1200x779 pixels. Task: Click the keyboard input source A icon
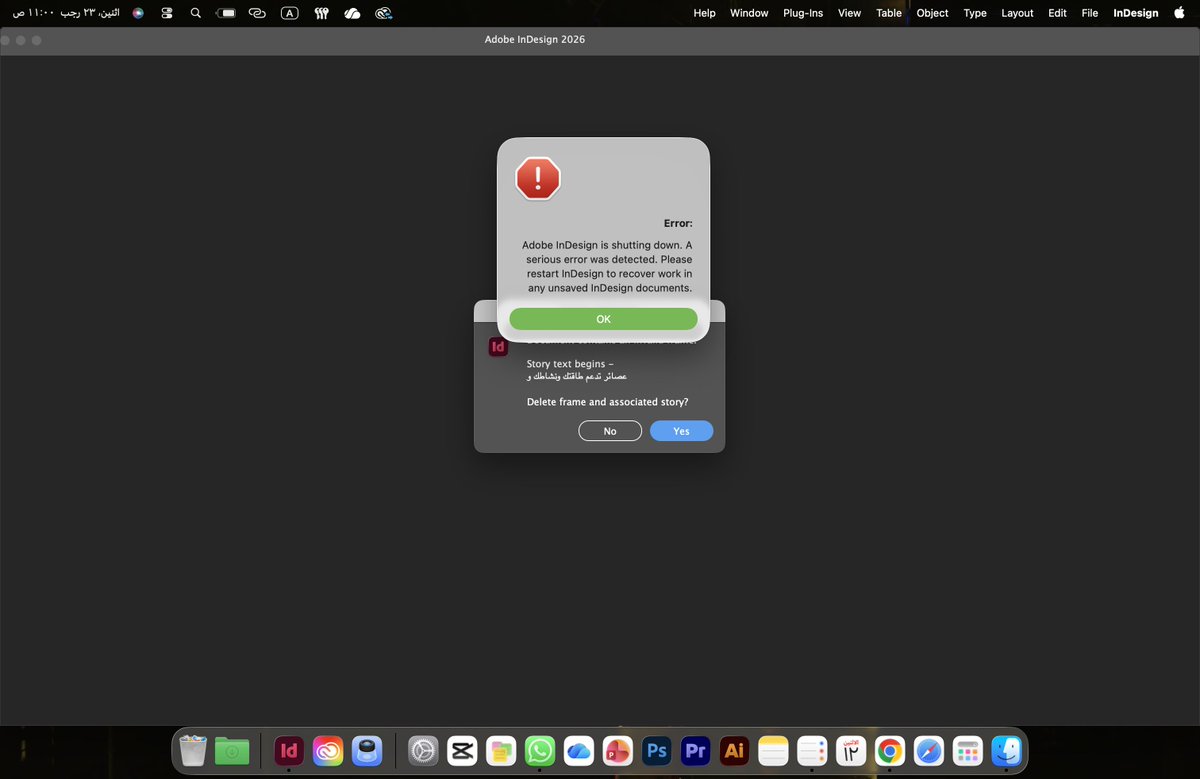pyautogui.click(x=289, y=13)
